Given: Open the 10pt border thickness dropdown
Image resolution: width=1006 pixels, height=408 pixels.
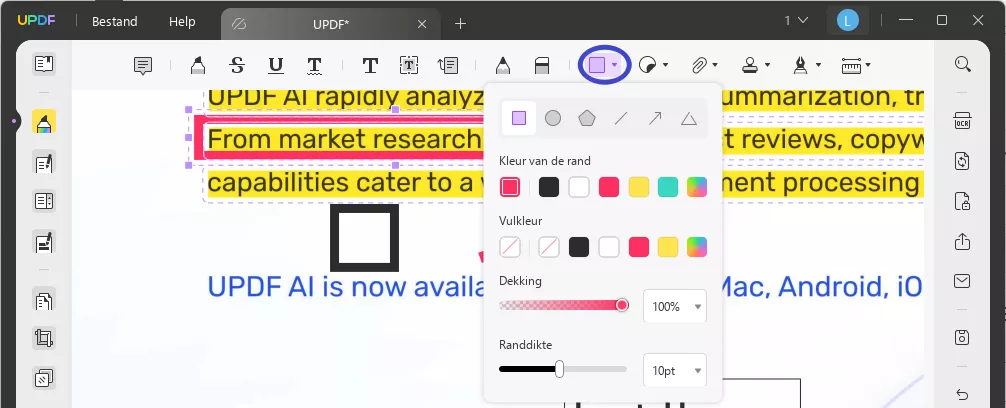Looking at the screenshot, I should (x=675, y=371).
